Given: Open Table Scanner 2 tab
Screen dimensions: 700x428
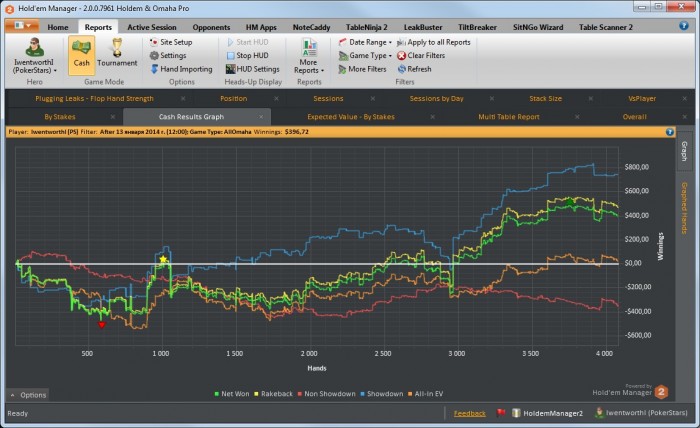Looking at the screenshot, I should coord(606,27).
